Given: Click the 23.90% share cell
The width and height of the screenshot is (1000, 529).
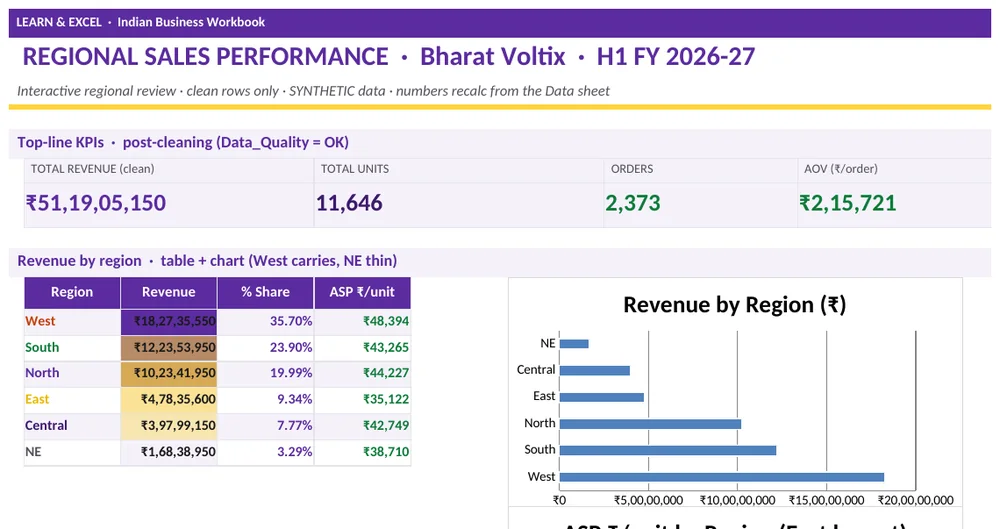Looking at the screenshot, I should click(x=265, y=348).
